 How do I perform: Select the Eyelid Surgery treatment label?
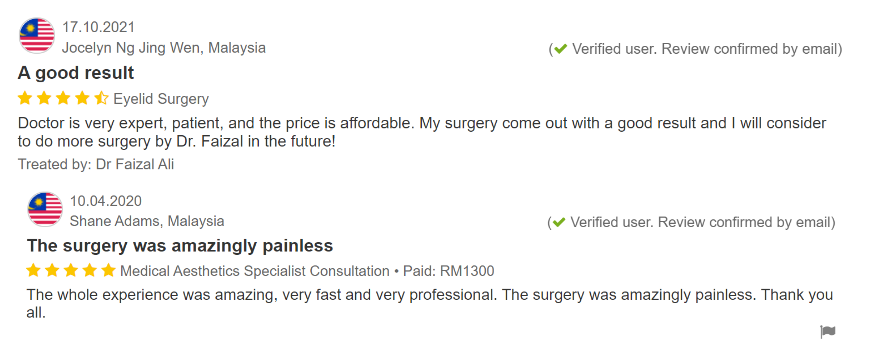tap(161, 99)
